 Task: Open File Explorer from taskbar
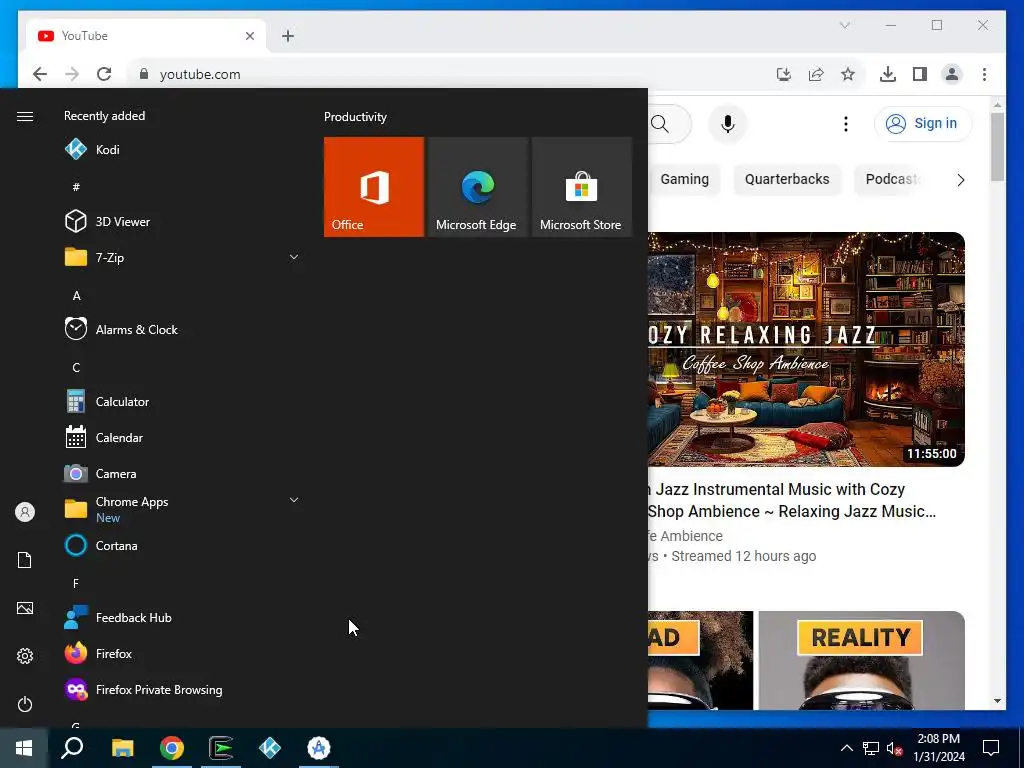pyautogui.click(x=122, y=748)
